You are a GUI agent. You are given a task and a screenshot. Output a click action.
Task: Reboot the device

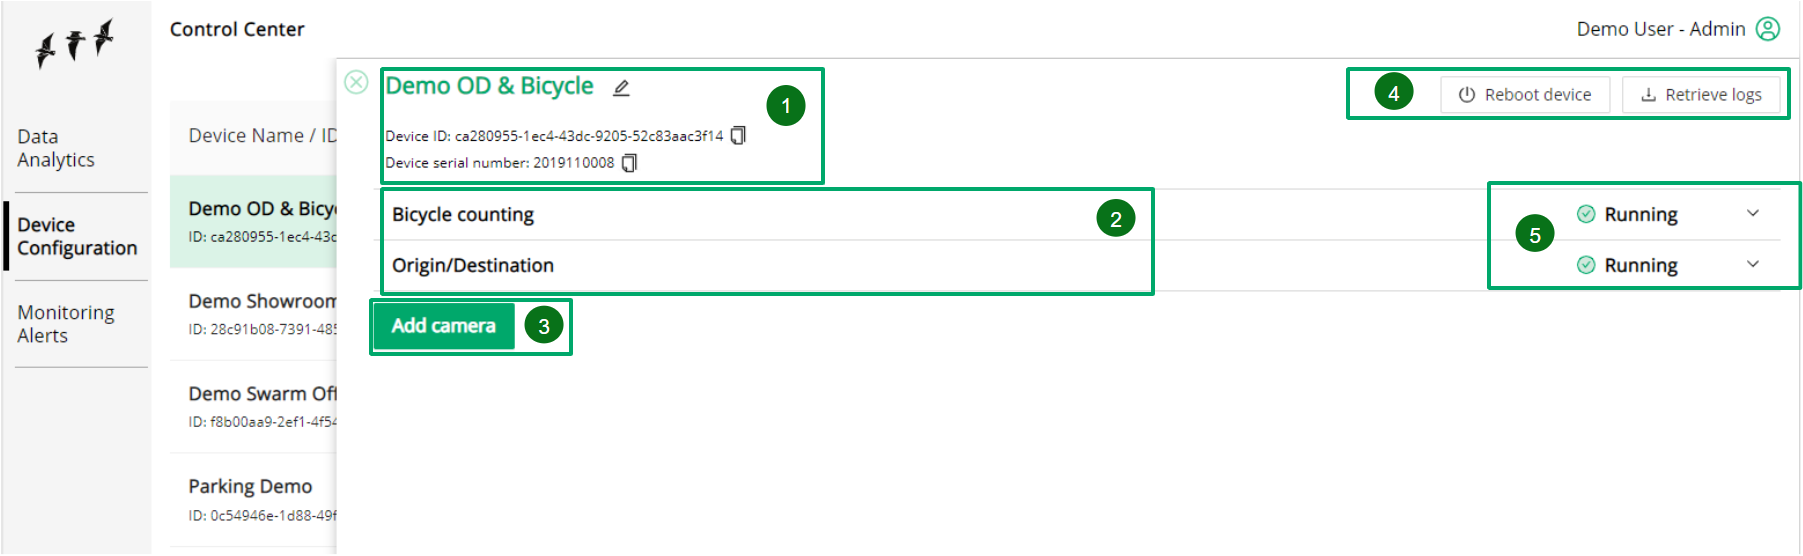[1525, 95]
